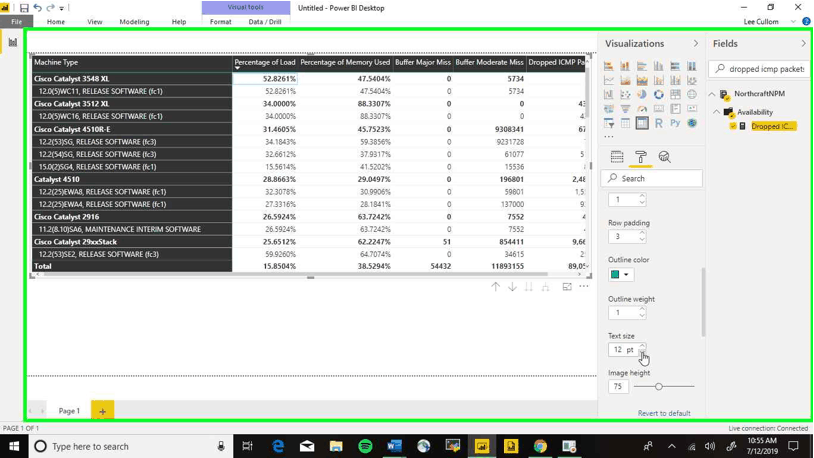This screenshot has width=814, height=458.
Task: Open the Customize Quick Access Toolbar dropdown
Action: 62,8
